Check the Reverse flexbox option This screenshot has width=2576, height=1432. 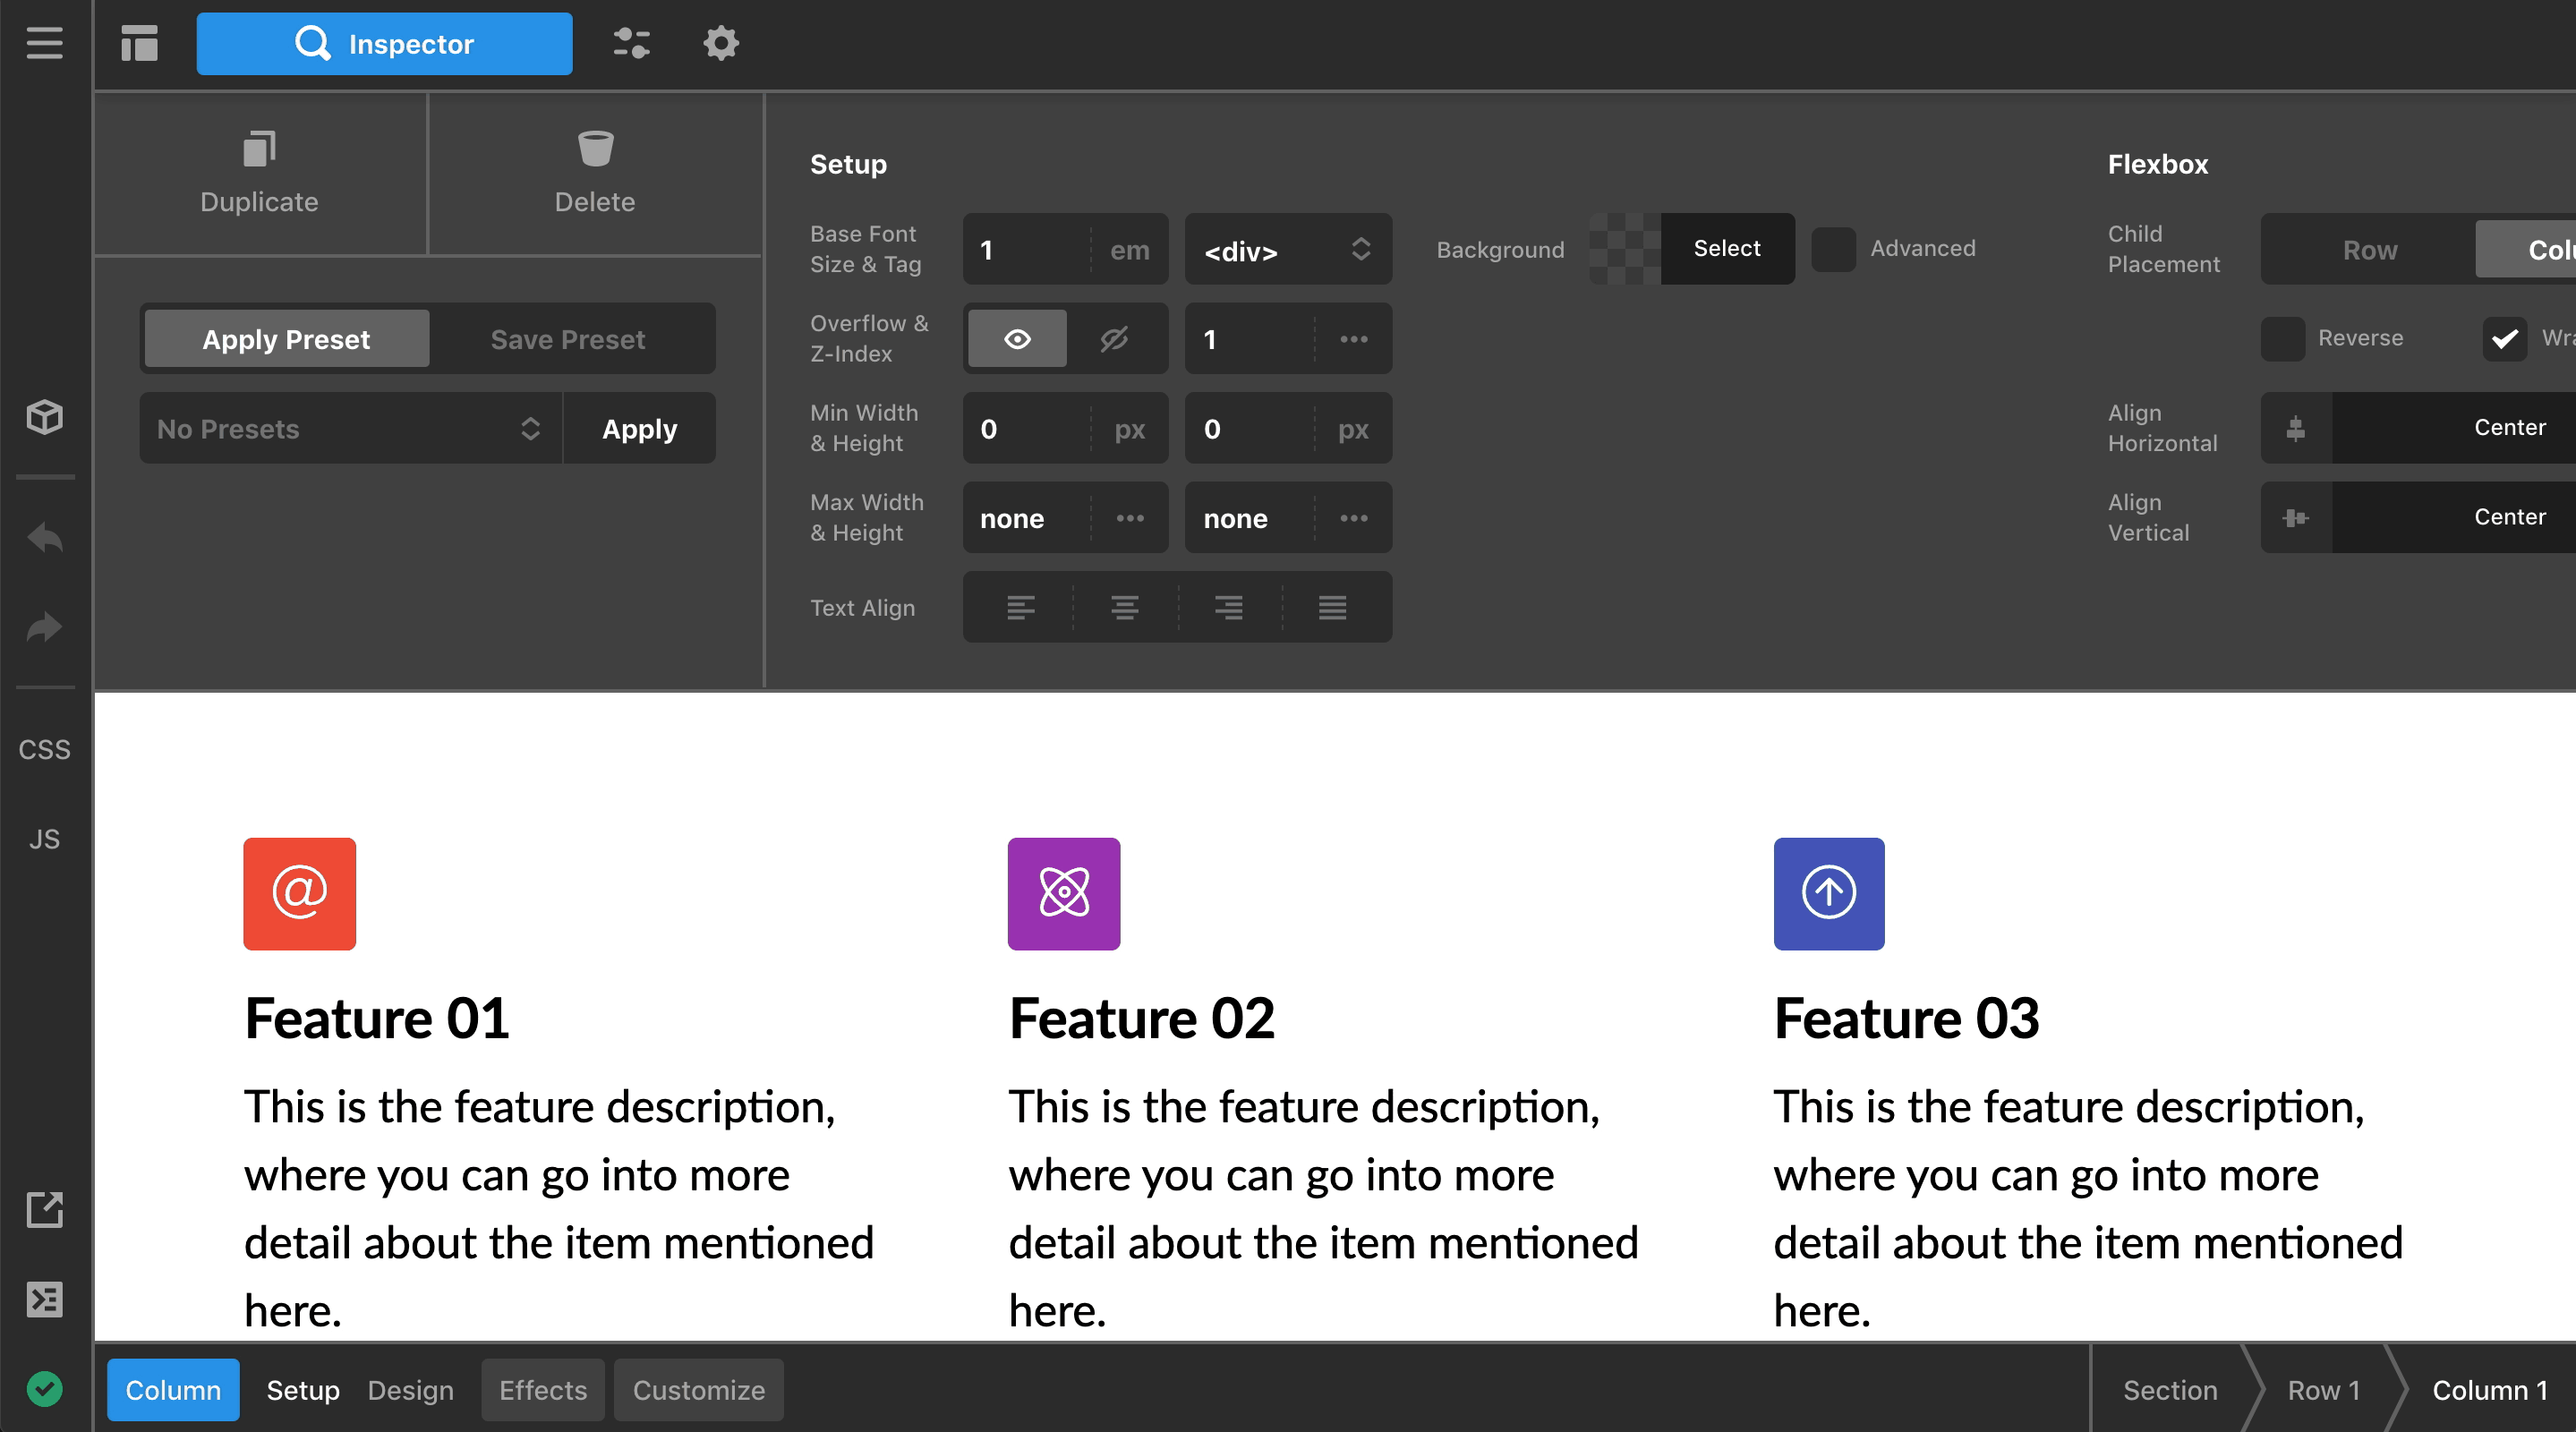pos(2282,339)
